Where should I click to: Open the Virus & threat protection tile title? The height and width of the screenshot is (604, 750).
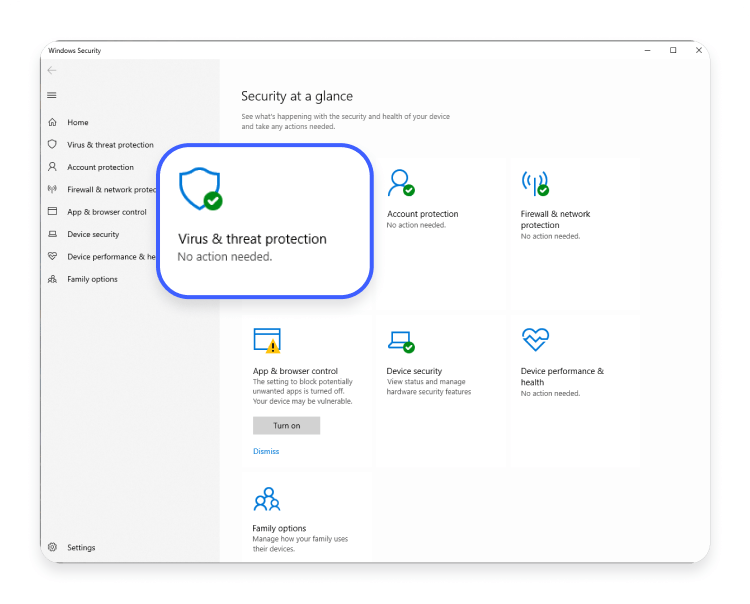tap(252, 239)
